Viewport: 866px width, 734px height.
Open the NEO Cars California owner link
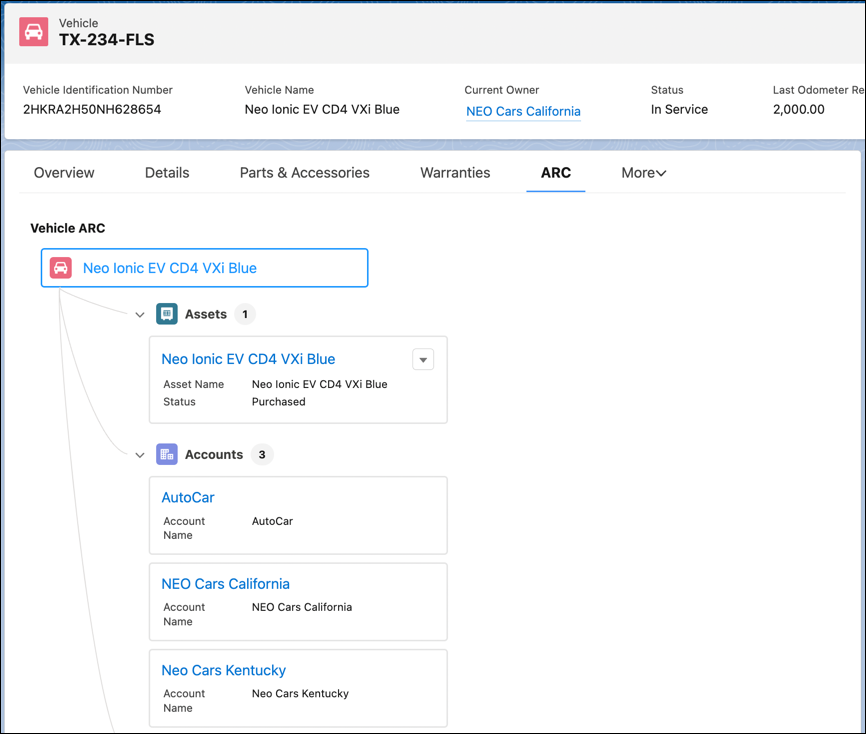point(523,111)
